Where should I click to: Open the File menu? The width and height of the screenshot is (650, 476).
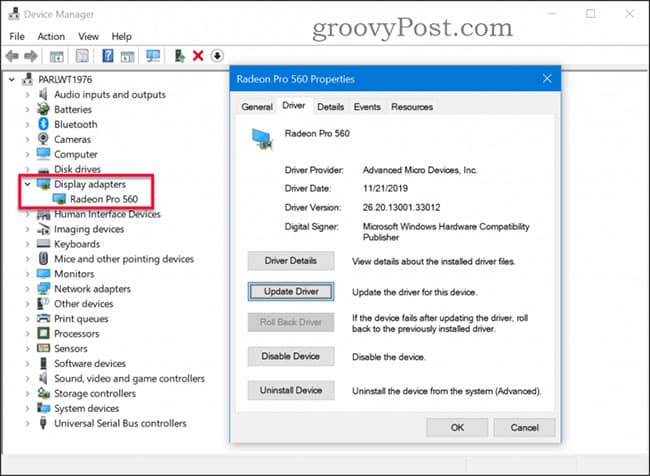tap(17, 36)
